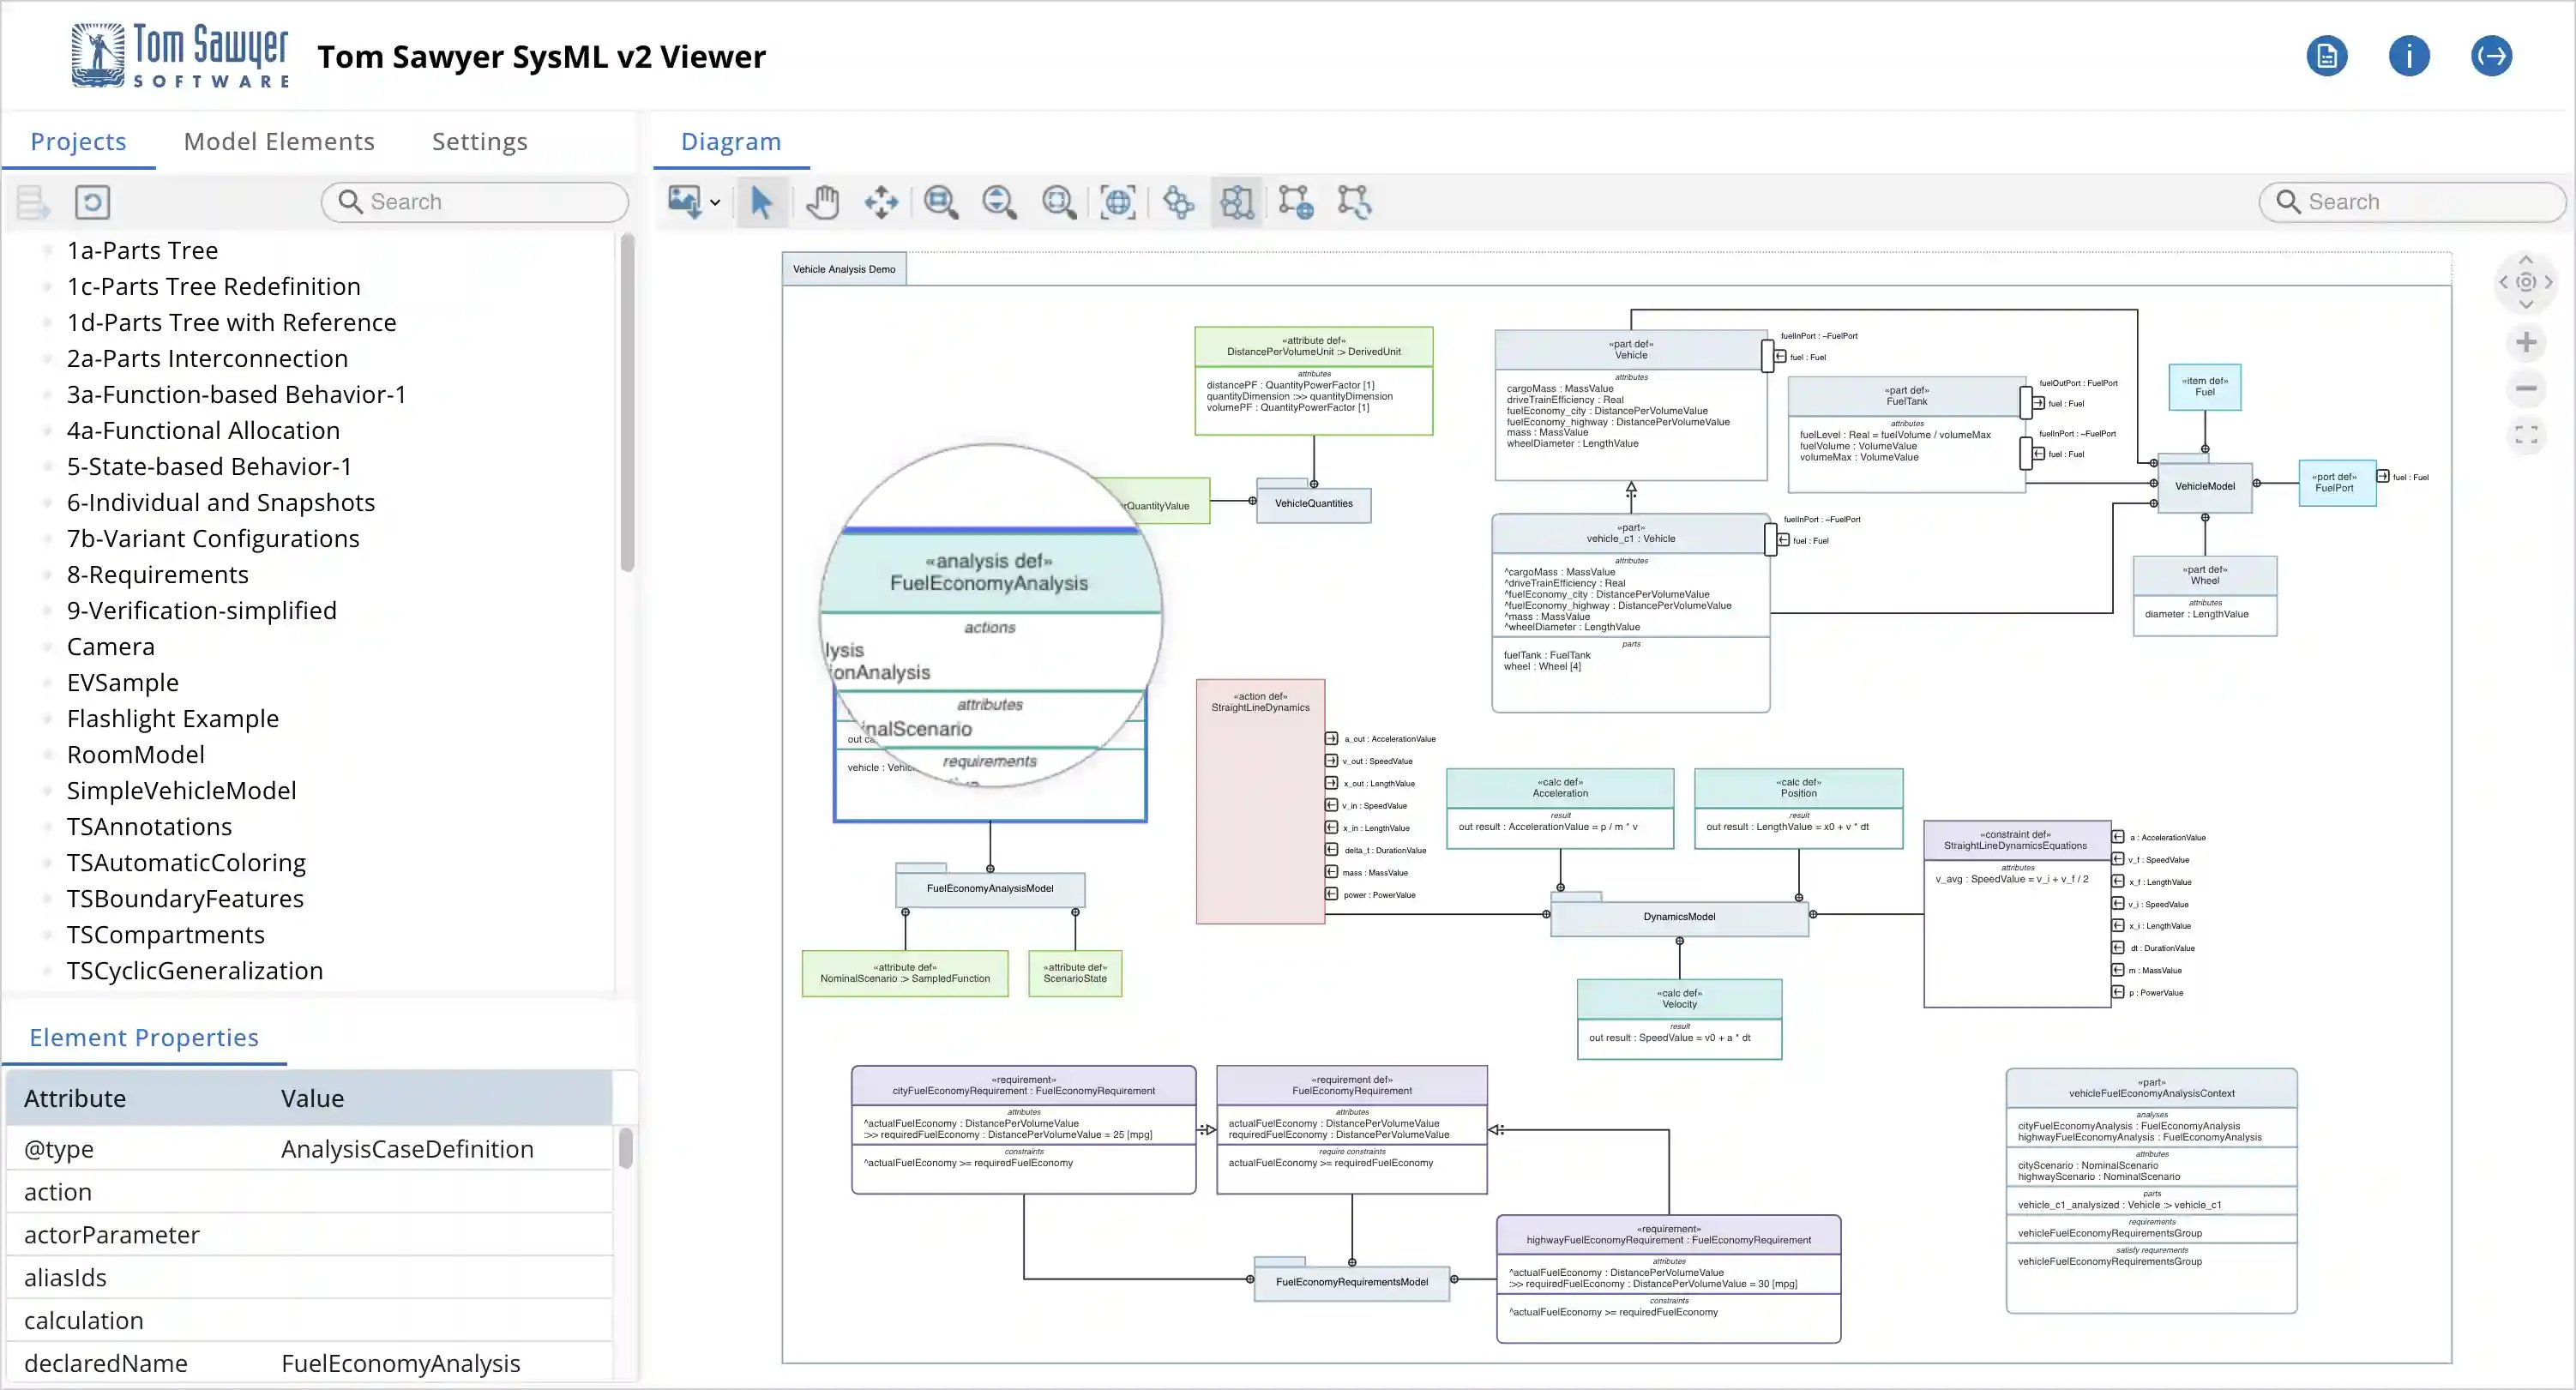
Task: Open the Flashlight Example project
Action: click(173, 718)
